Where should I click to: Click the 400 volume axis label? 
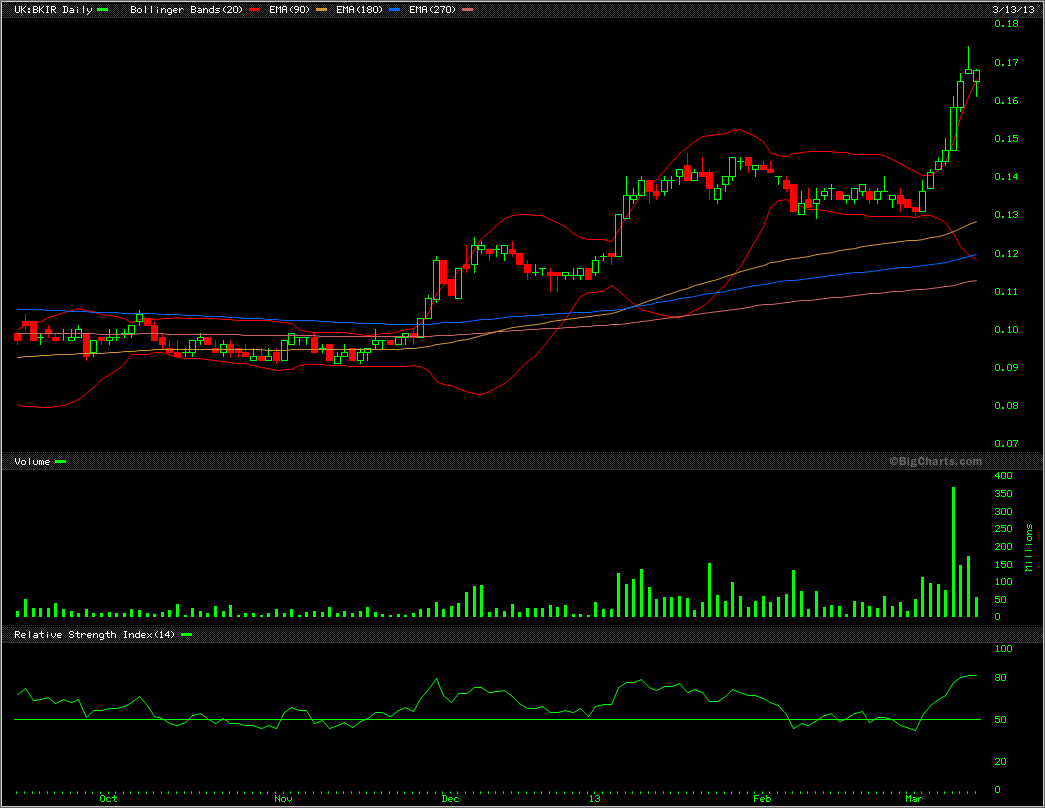(1003, 476)
